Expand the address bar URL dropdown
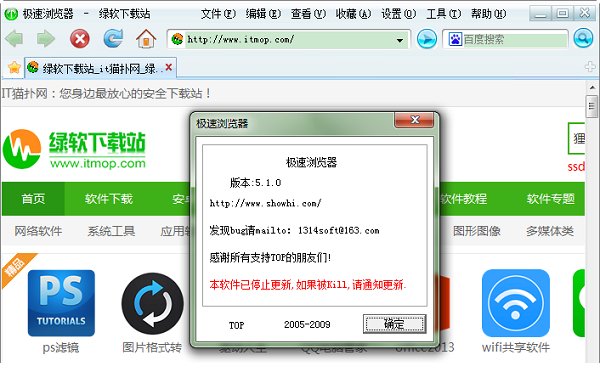Screen dimensions: 600x377 tap(400, 40)
